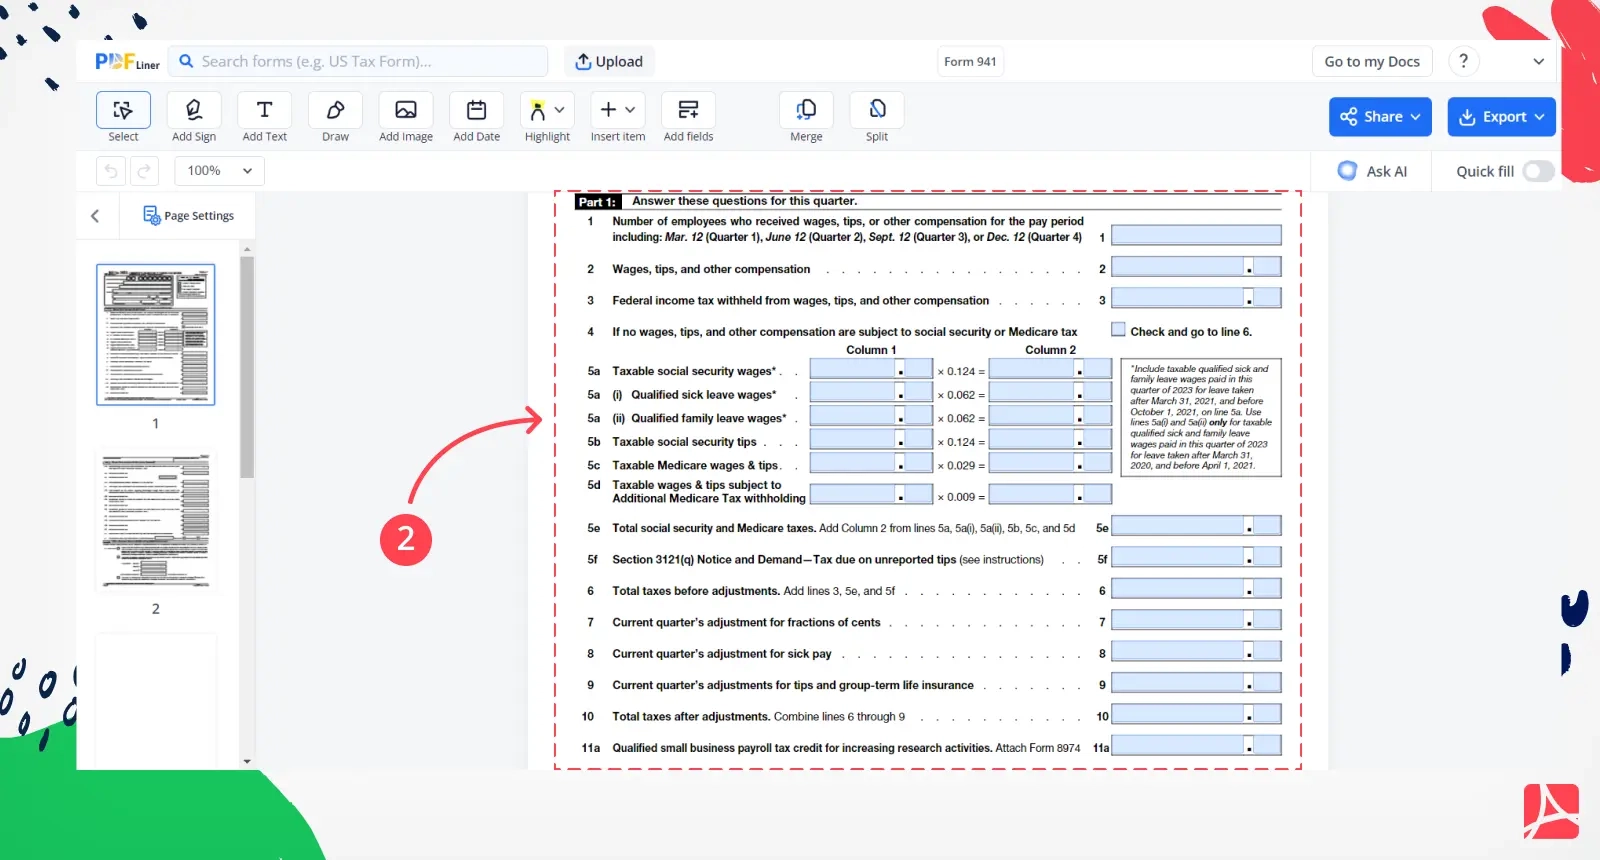Click the "Column 1" header text
This screenshot has width=1600, height=860.
[x=871, y=350]
